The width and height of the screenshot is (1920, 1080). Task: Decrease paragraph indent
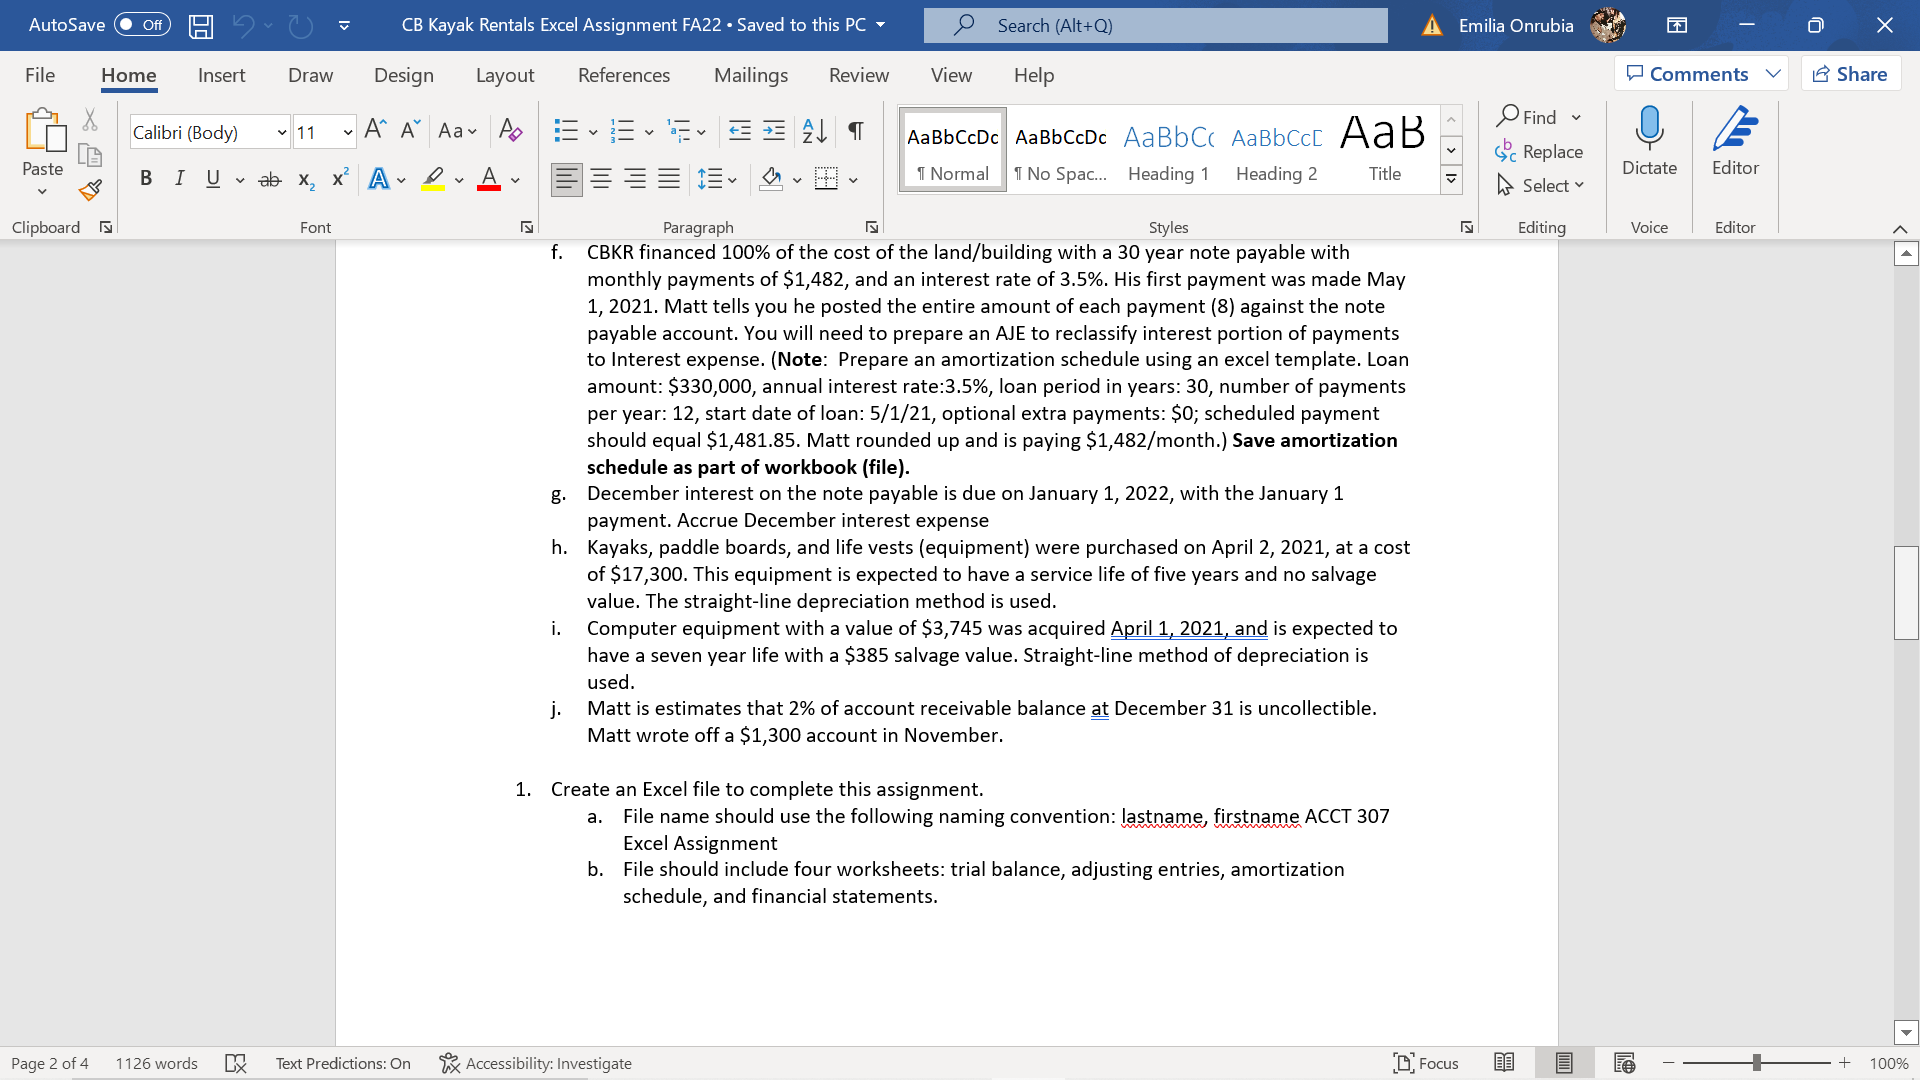pos(740,130)
